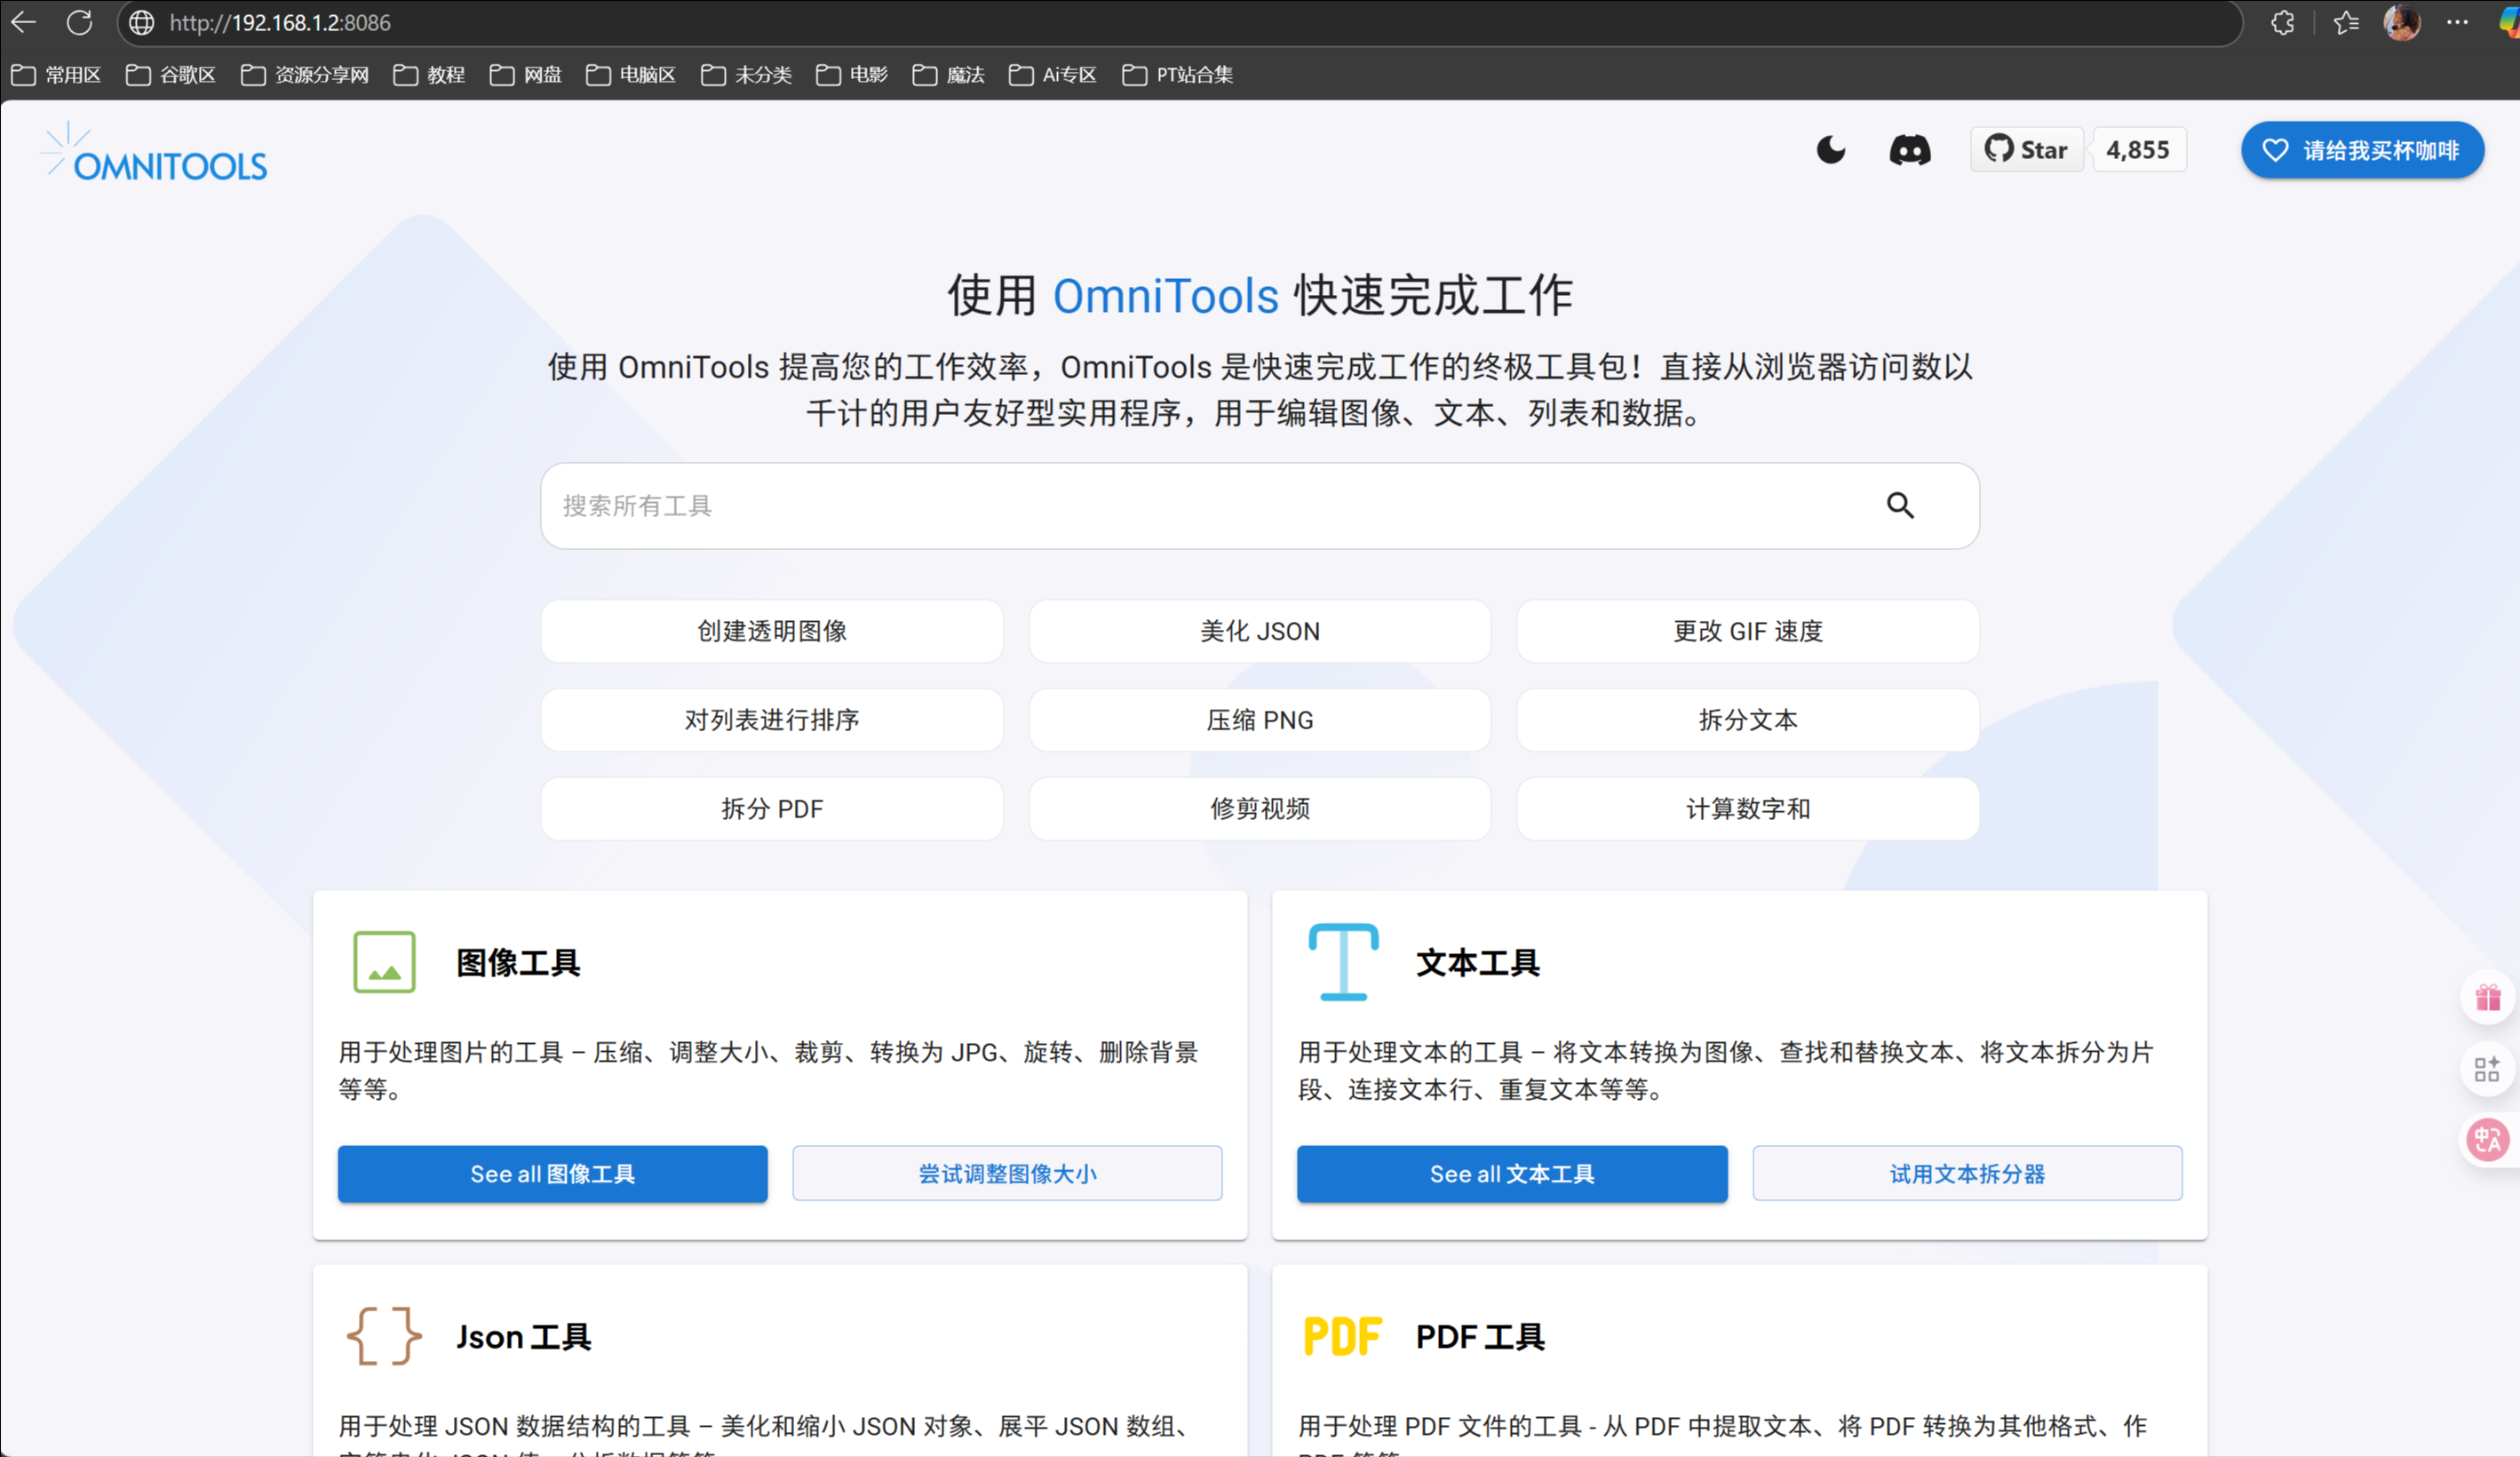Click the See all 图像工具 button
2520x1457 pixels.
click(552, 1174)
